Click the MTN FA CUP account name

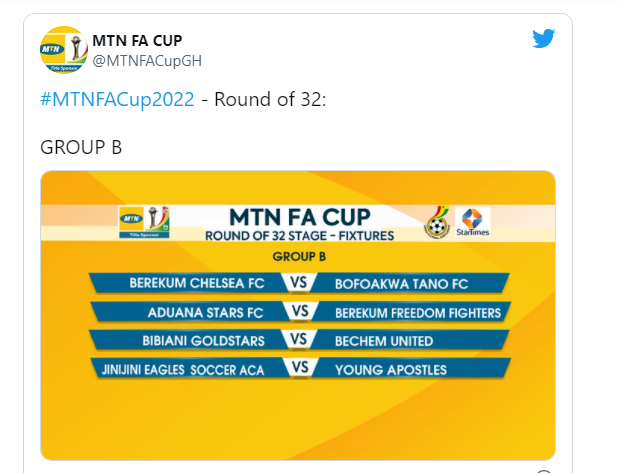137,40
